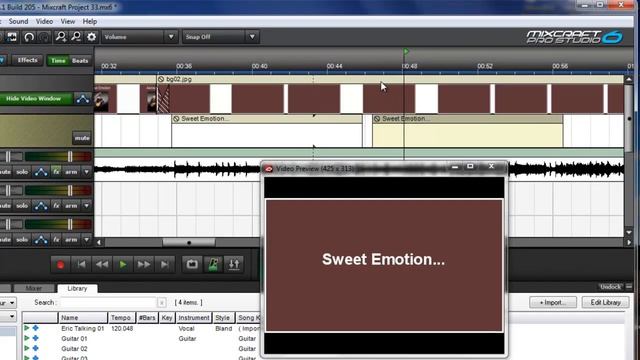Viewport: 640px width, 360px height.
Task: Preview Guitar 01 with its play icon
Action: point(27,338)
